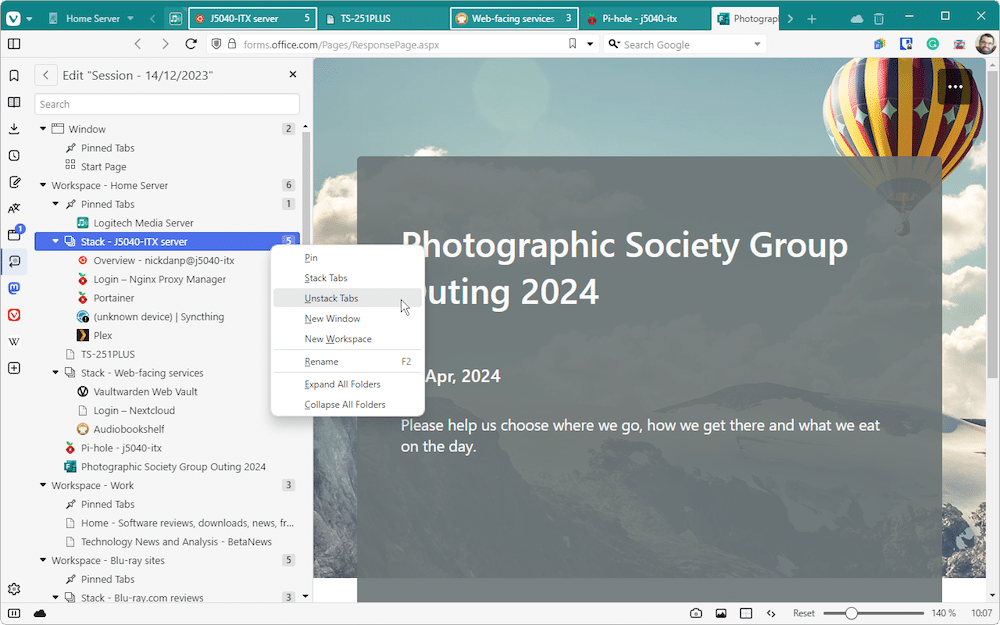Click the Translate panel icon

click(14, 208)
